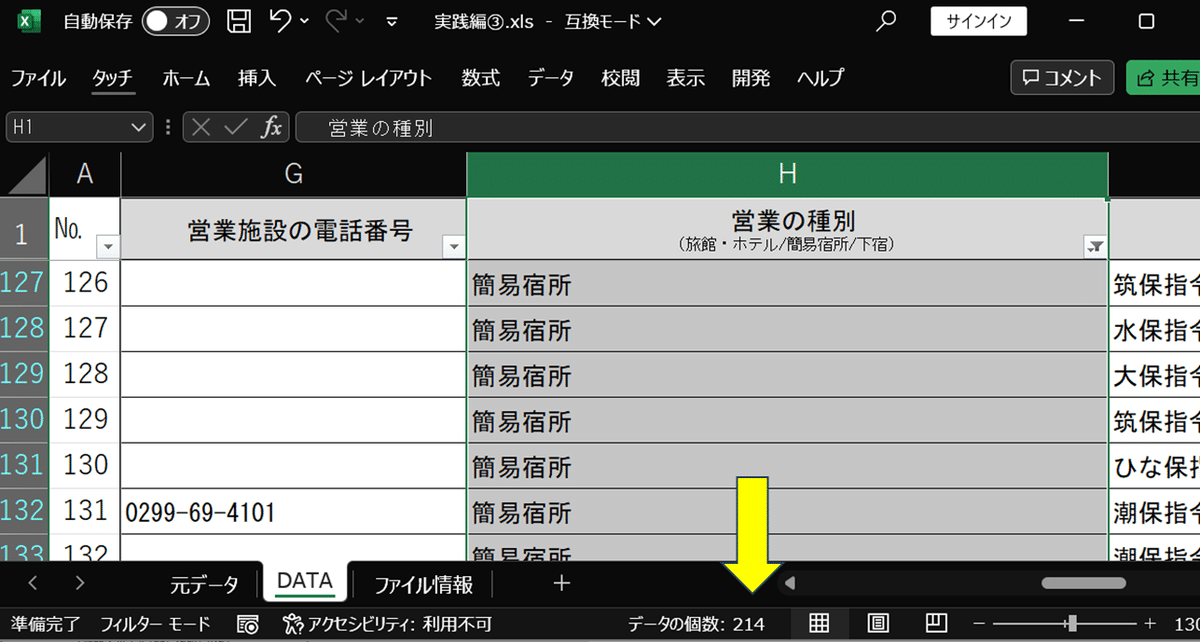The image size is (1200, 642).
Task: Click the Save floppy disk icon
Action: coord(239,21)
